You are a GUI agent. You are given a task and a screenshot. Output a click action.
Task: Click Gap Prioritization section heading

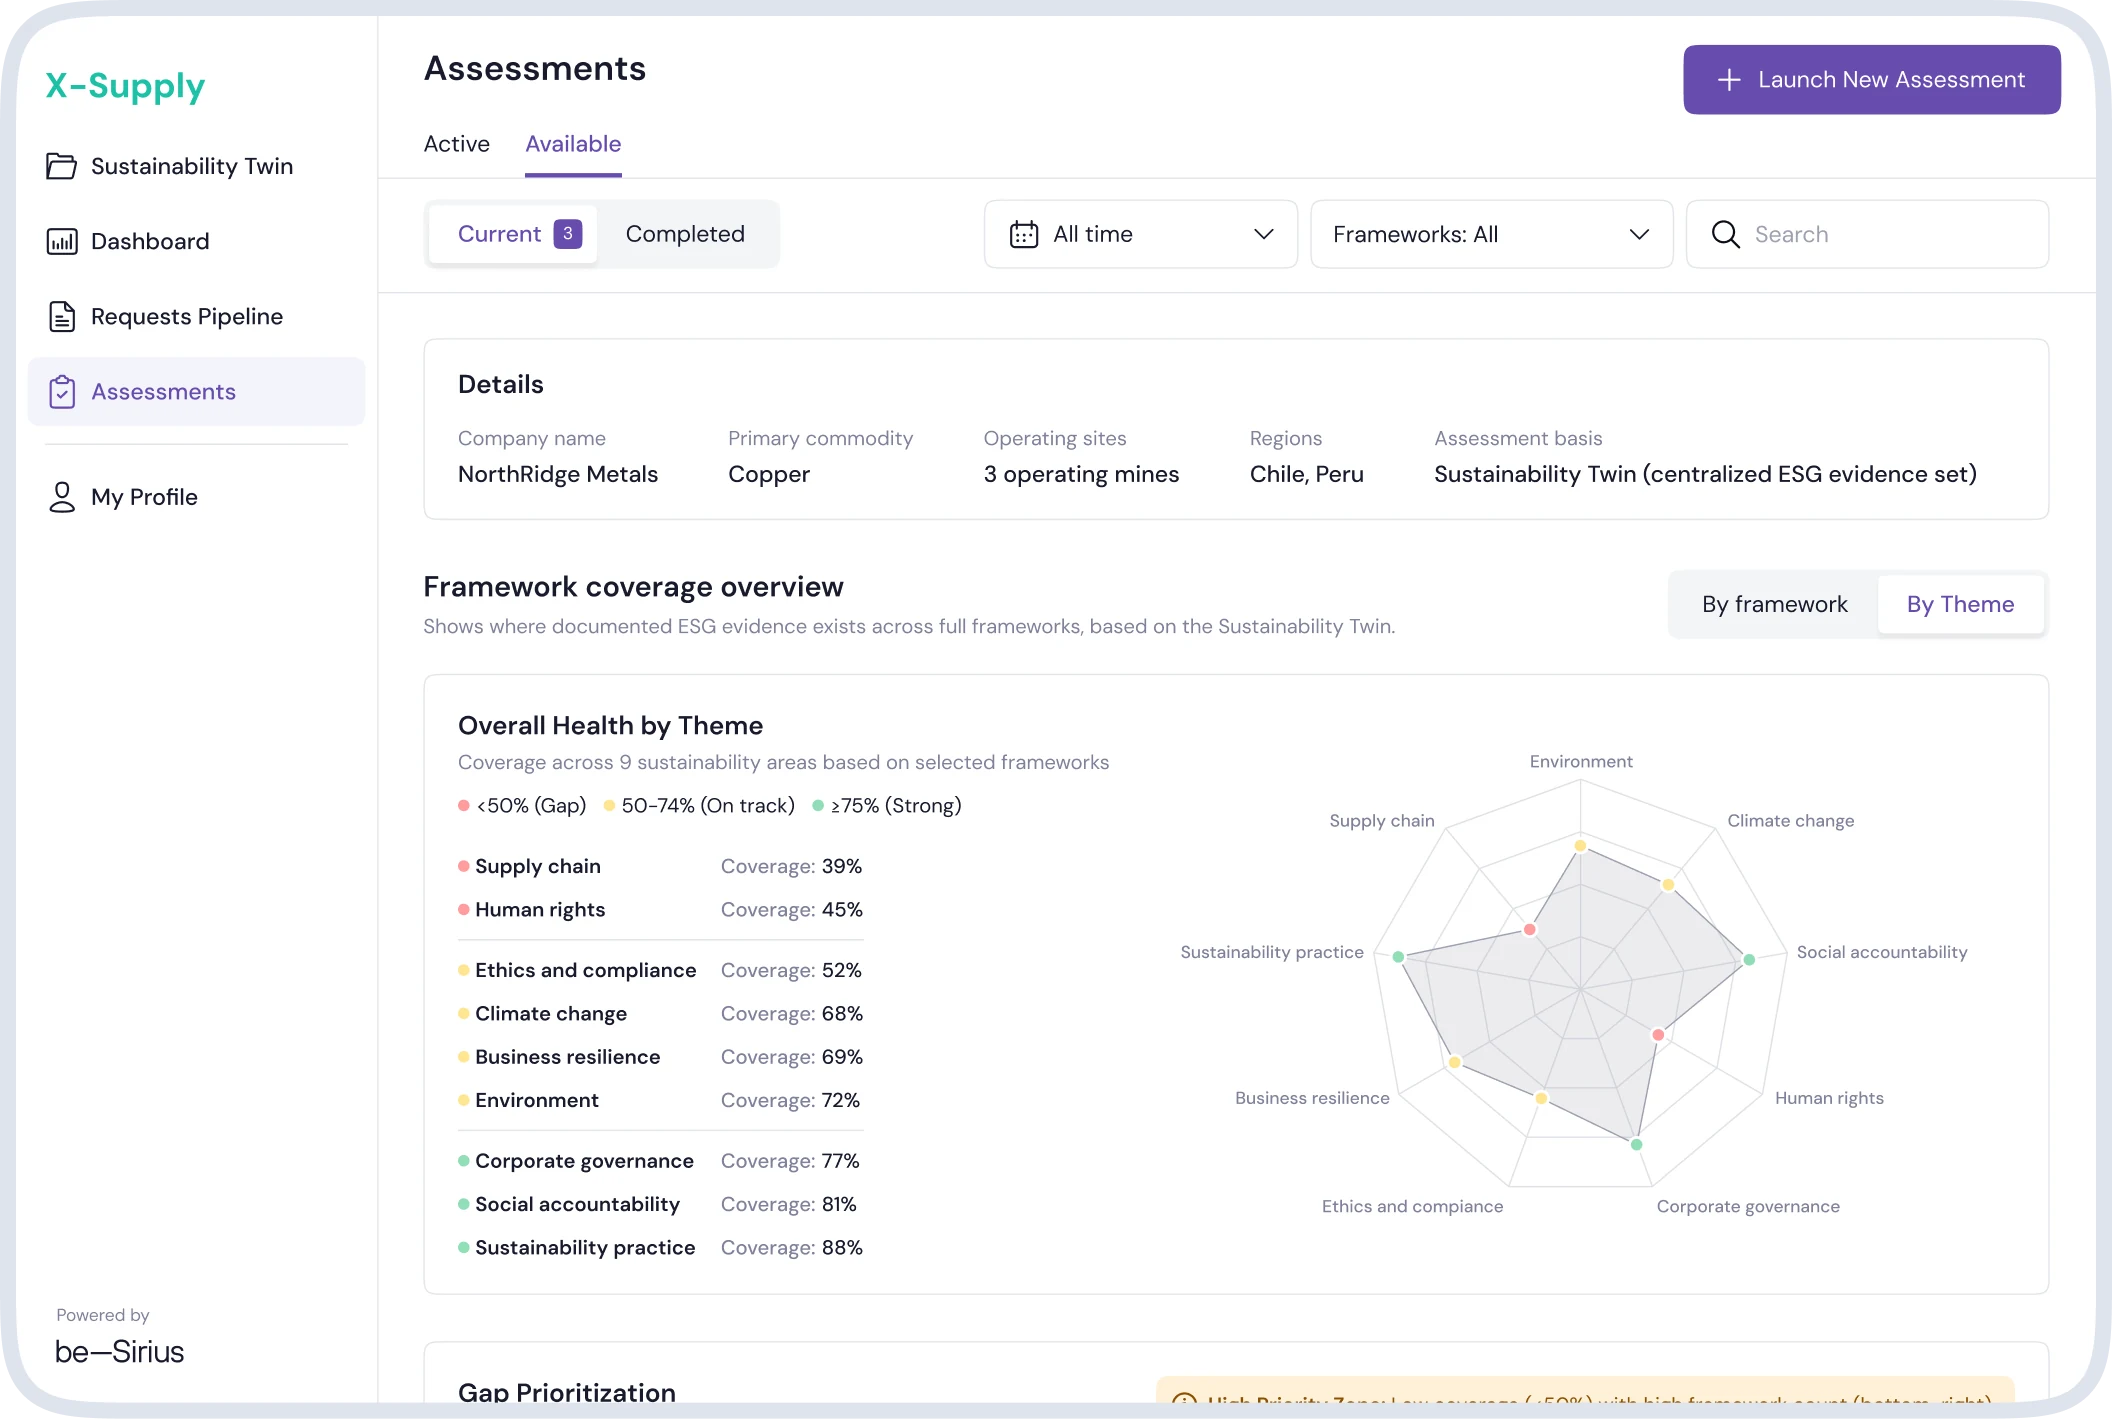[566, 1391]
